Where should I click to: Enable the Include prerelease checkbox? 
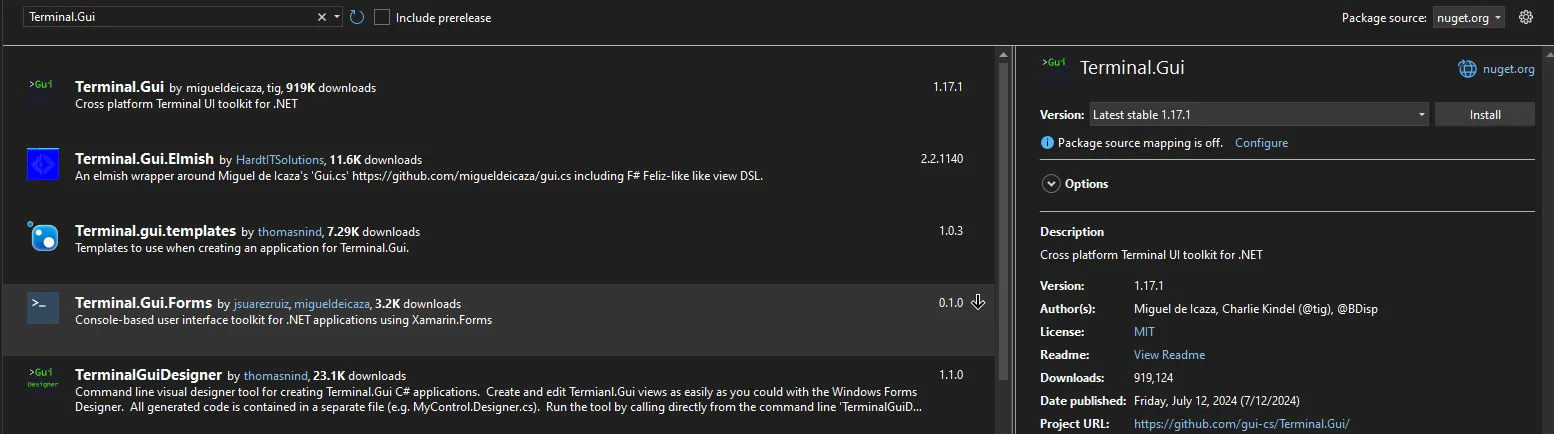click(x=382, y=17)
